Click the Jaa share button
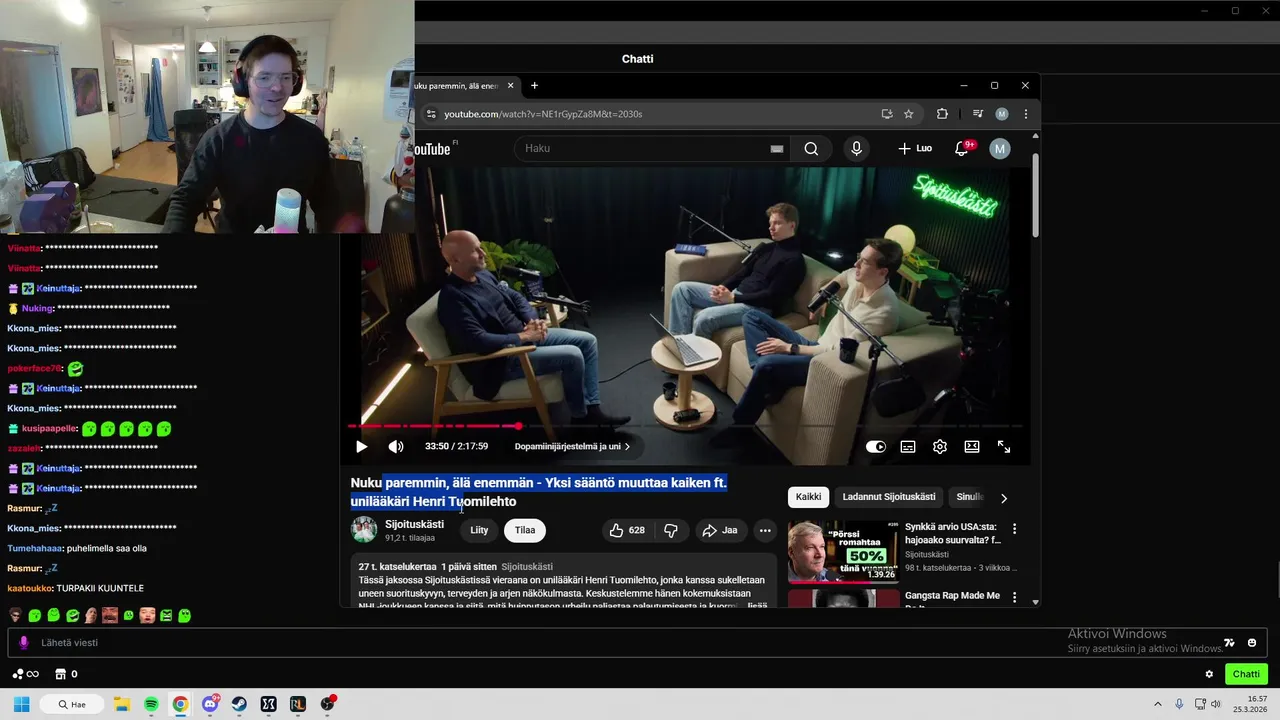Screen dimensions: 1280x720 point(720,531)
